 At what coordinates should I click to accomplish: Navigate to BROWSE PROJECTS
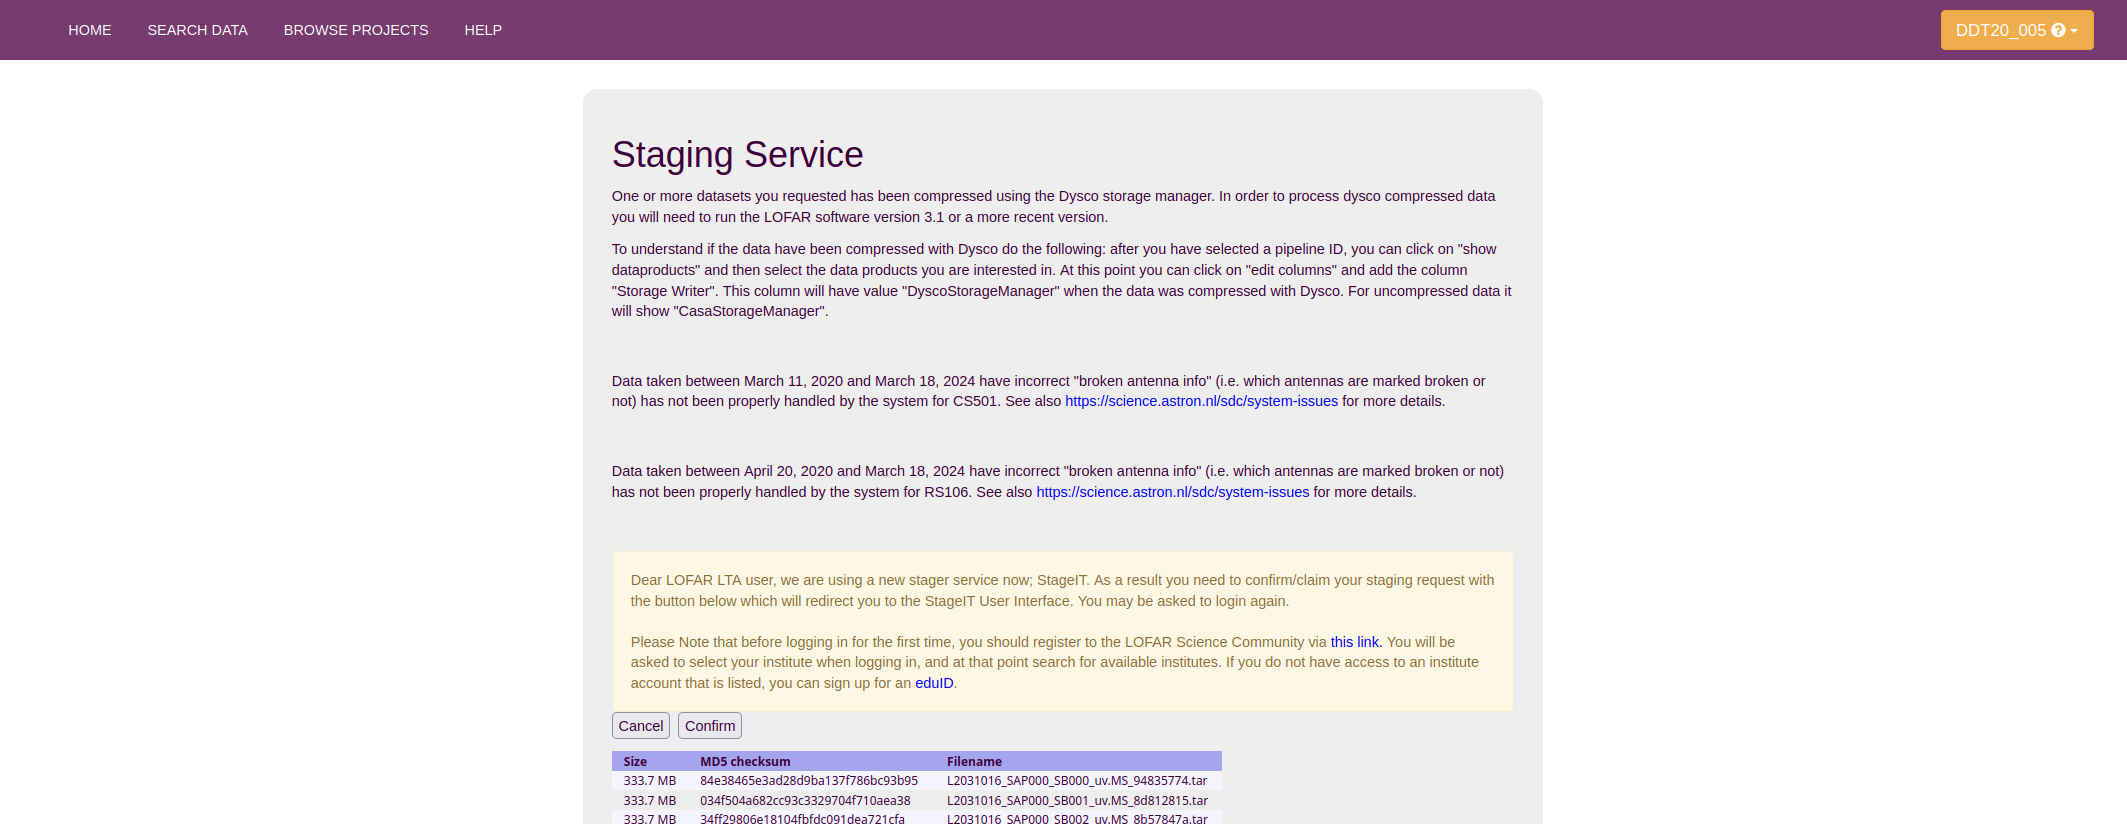356,30
